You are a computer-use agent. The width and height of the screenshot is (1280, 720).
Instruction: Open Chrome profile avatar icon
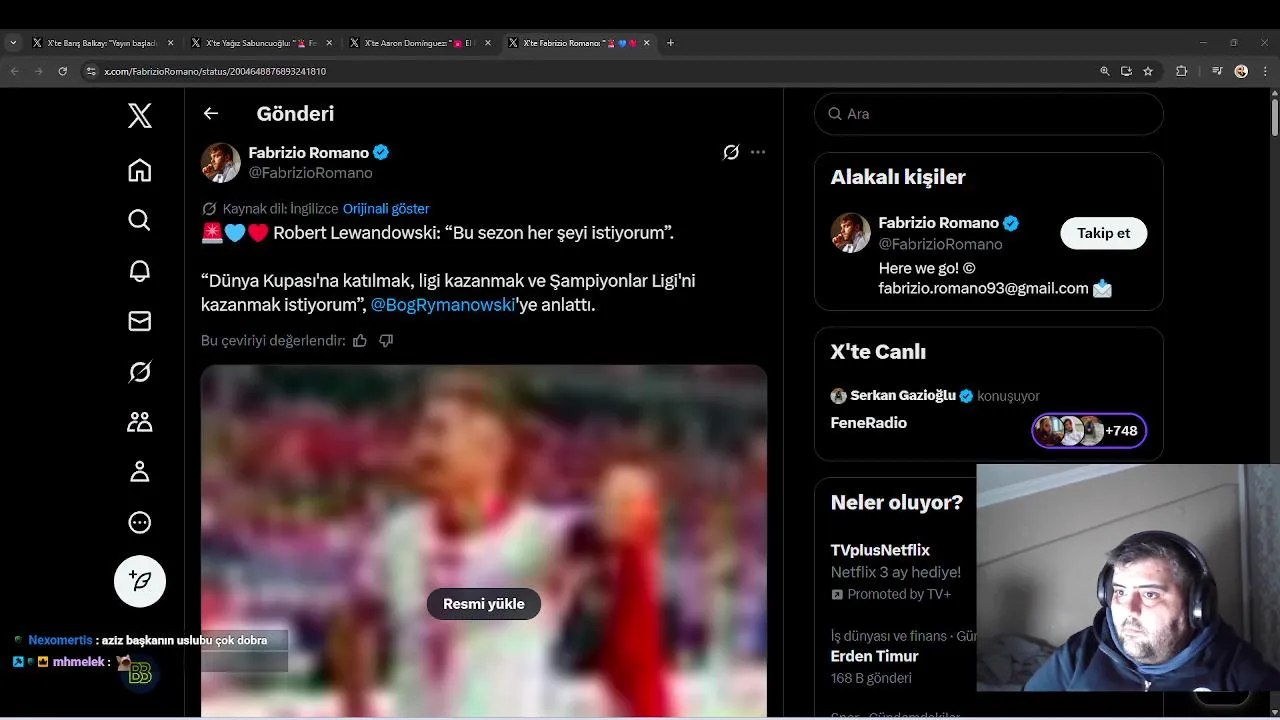point(1241,72)
